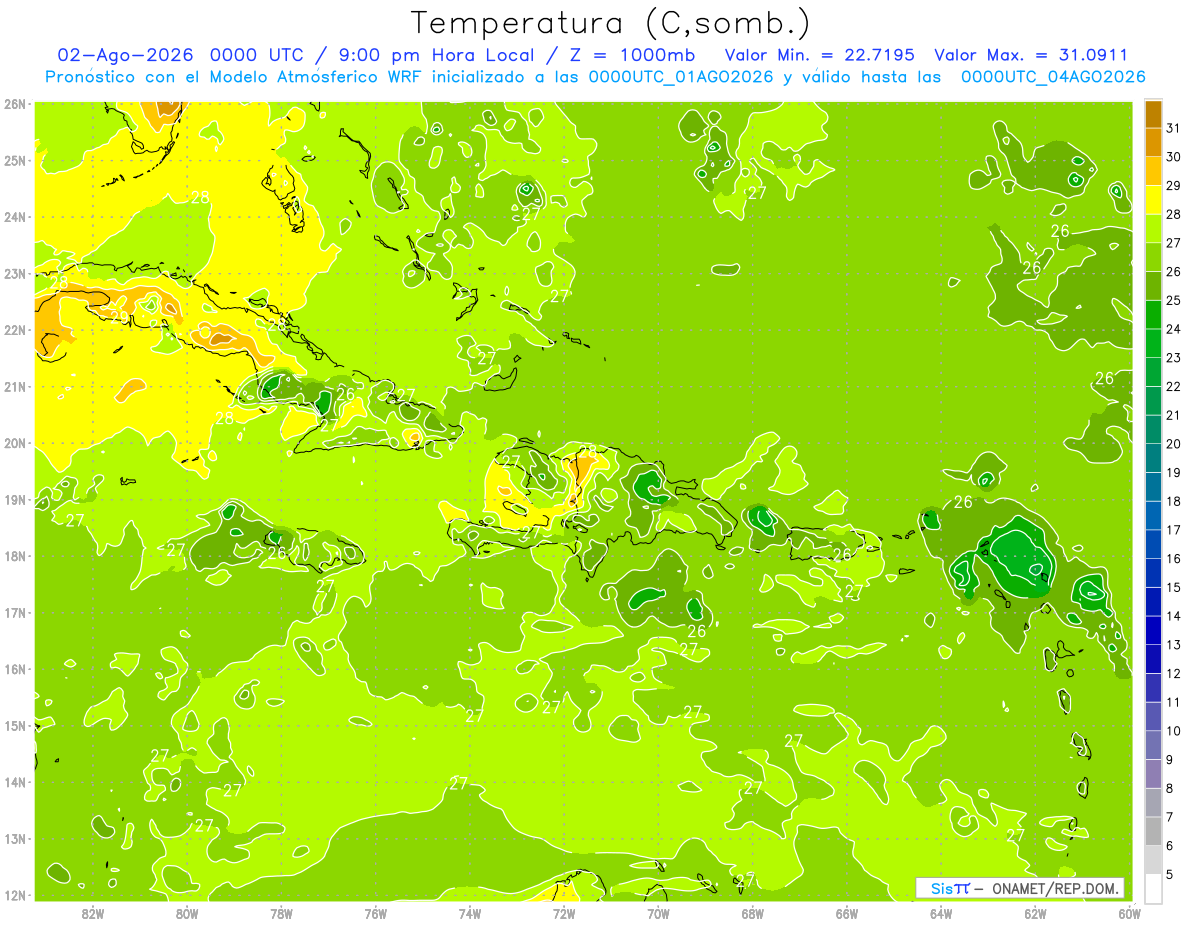Screen dimensions: 1200x927
Task: Click the latitude axis label '16N'
Action: pyautogui.click(x=15, y=669)
